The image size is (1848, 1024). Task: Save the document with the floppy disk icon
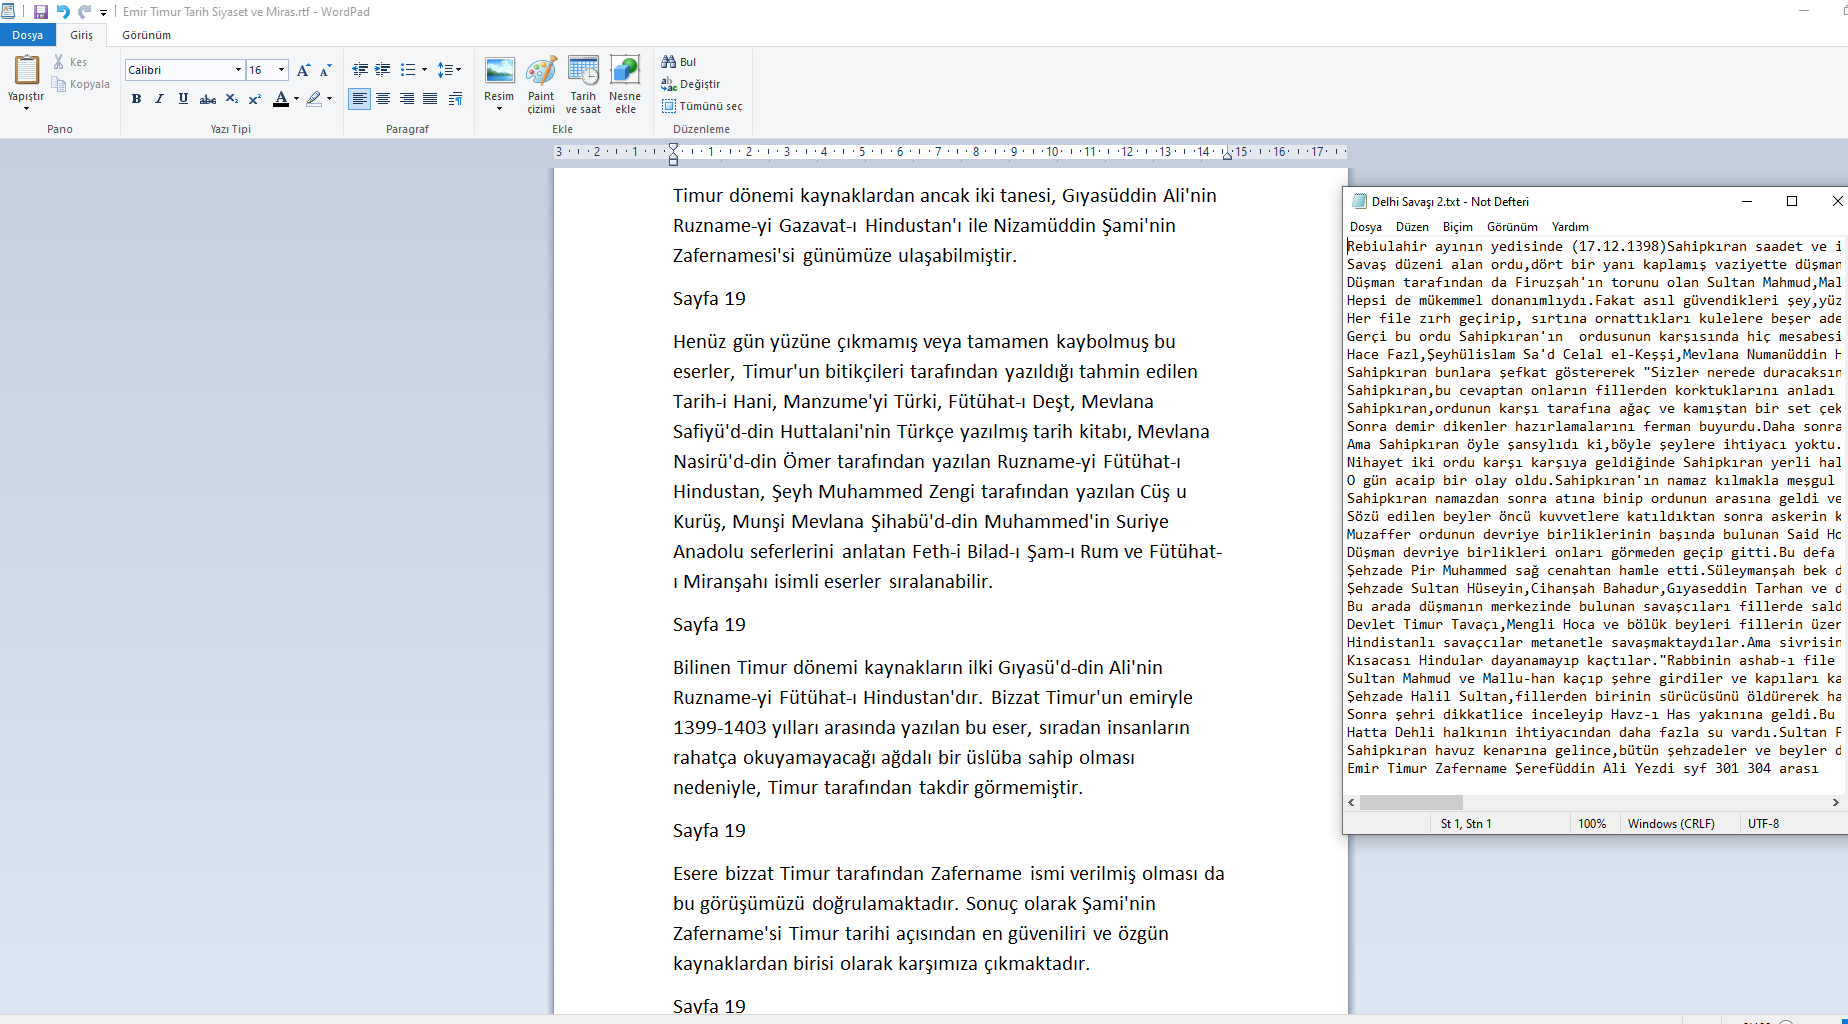[40, 12]
